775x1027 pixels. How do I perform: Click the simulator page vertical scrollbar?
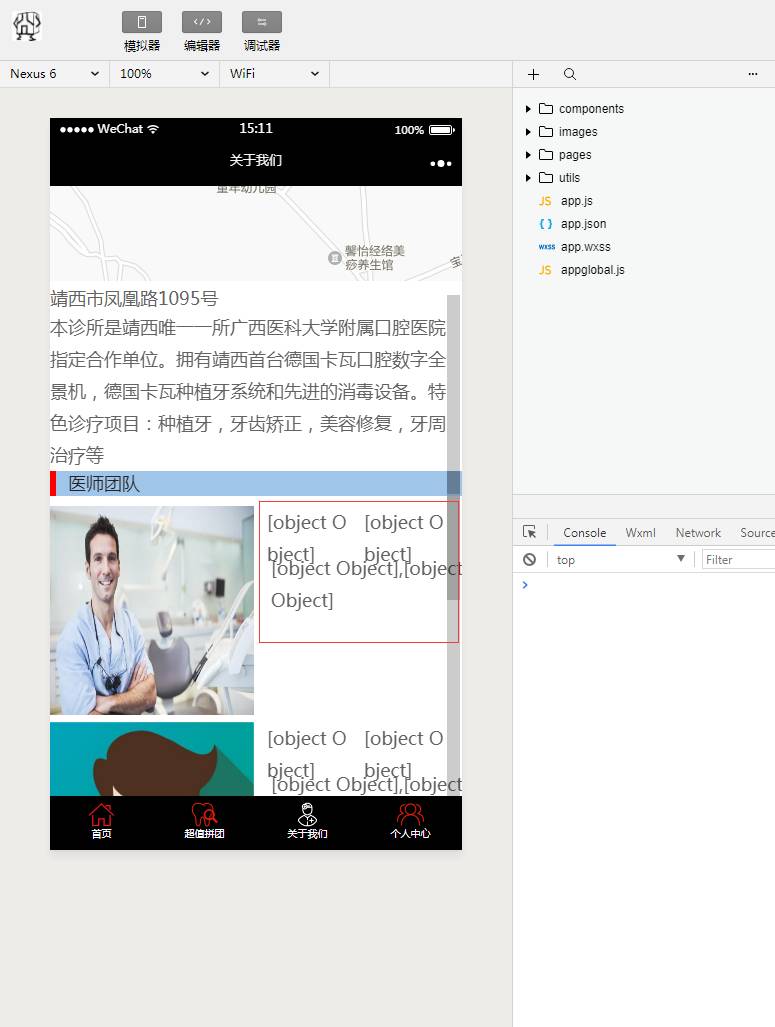click(x=453, y=447)
